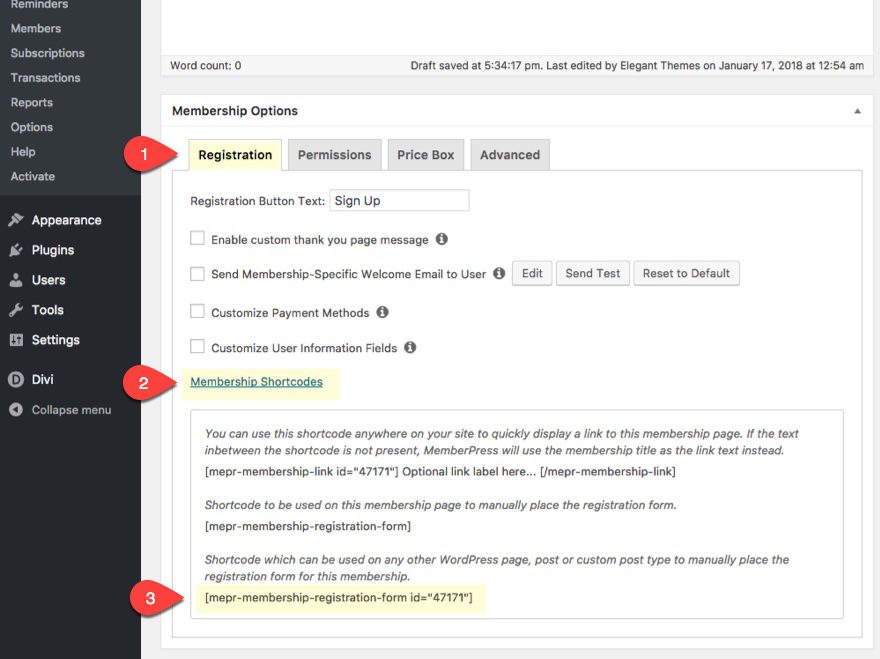Open the Users menu
The image size is (880, 659).
coord(48,280)
